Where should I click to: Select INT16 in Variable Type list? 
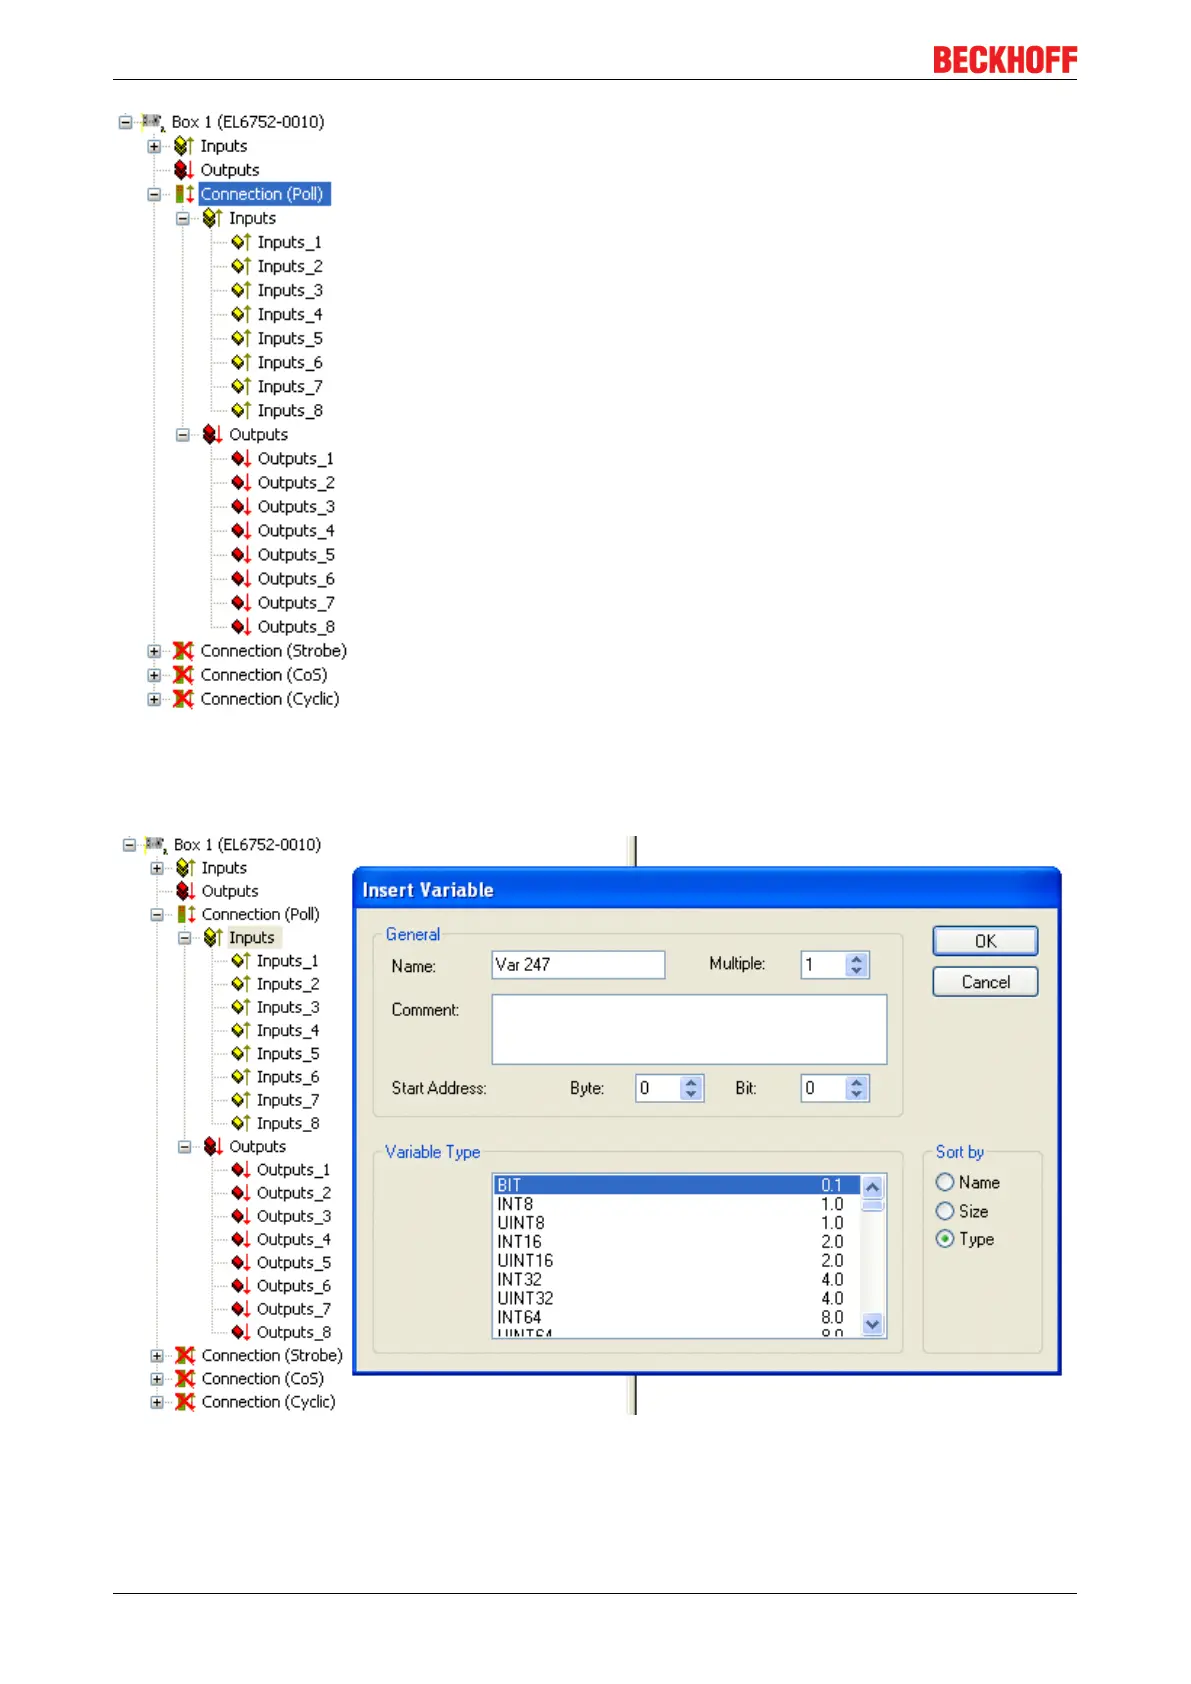(x=677, y=1242)
